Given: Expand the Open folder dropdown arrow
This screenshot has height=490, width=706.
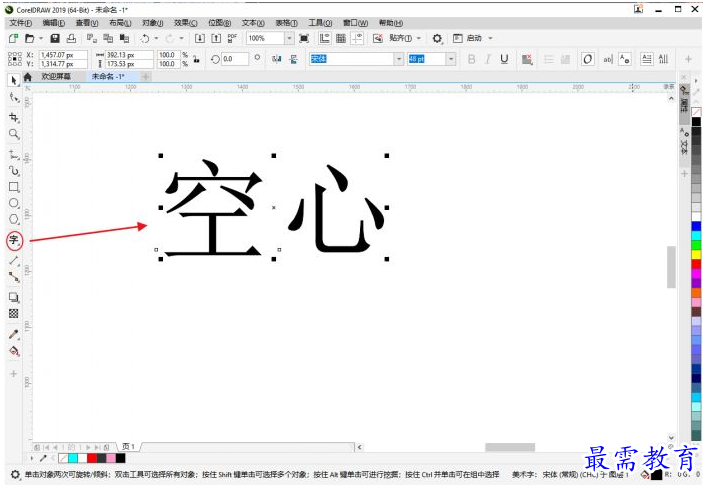Looking at the screenshot, I should point(41,38).
